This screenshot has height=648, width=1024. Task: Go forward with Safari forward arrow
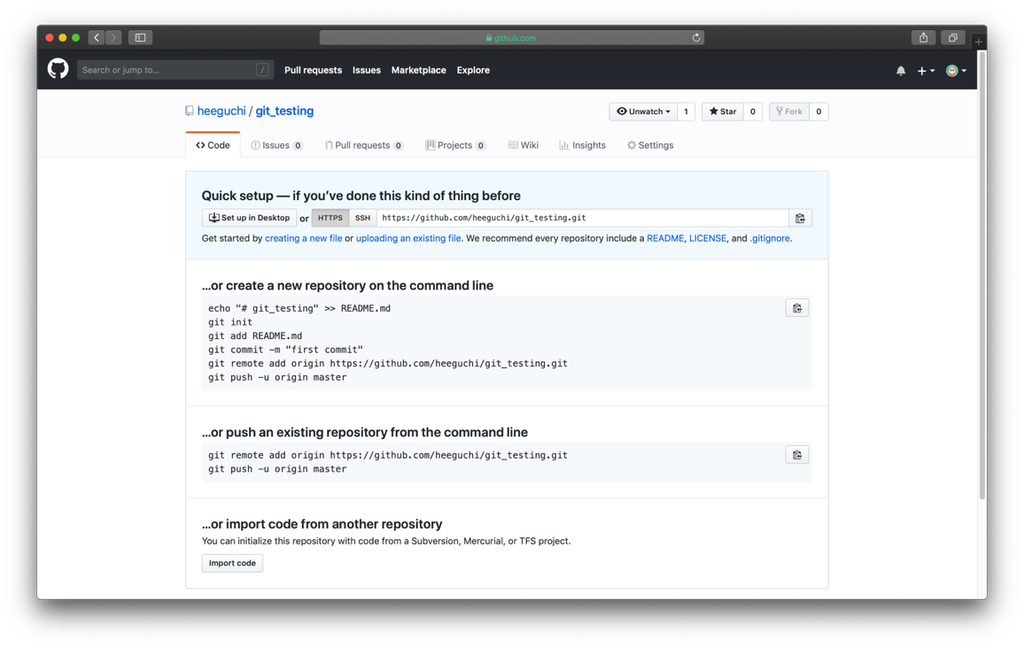pyautogui.click(x=113, y=38)
